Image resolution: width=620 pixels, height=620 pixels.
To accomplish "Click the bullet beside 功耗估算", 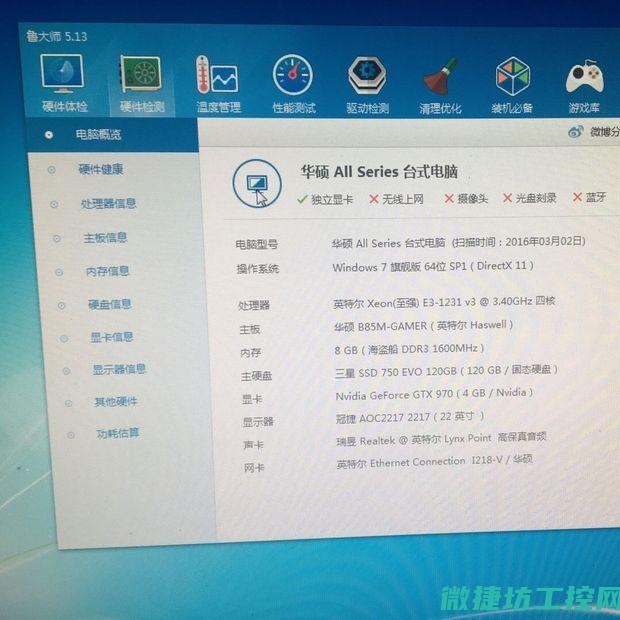I will pos(71,435).
